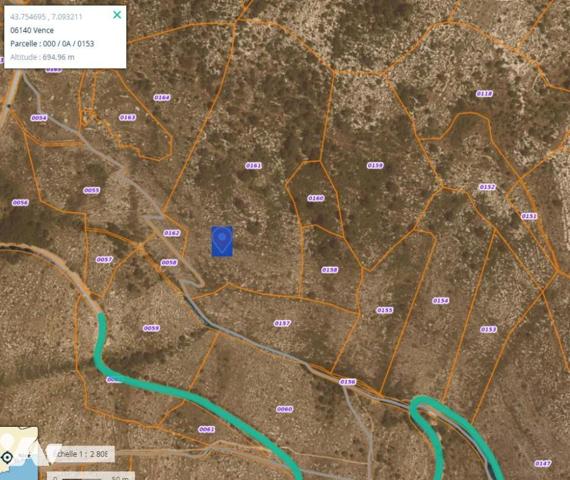Select parcel label 0155
The width and height of the screenshot is (570, 480).
pyautogui.click(x=385, y=310)
